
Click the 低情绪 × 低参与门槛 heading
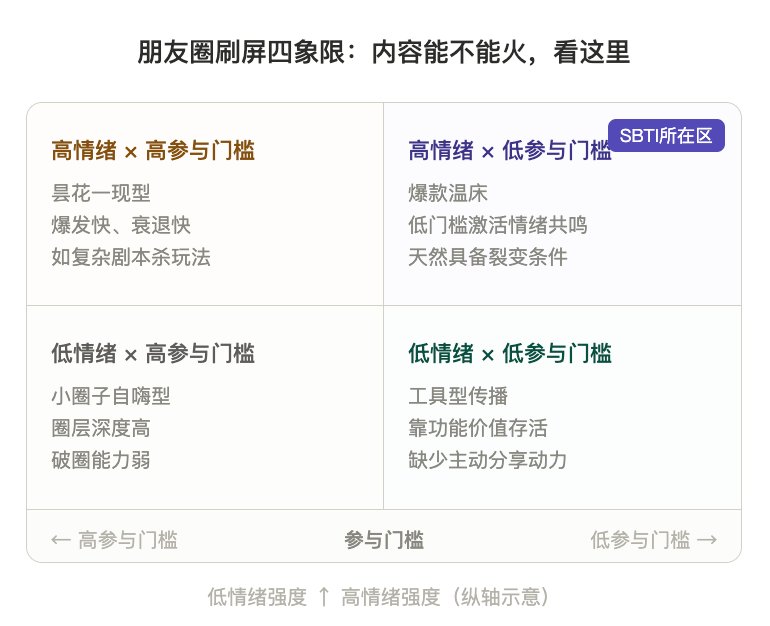[510, 353]
